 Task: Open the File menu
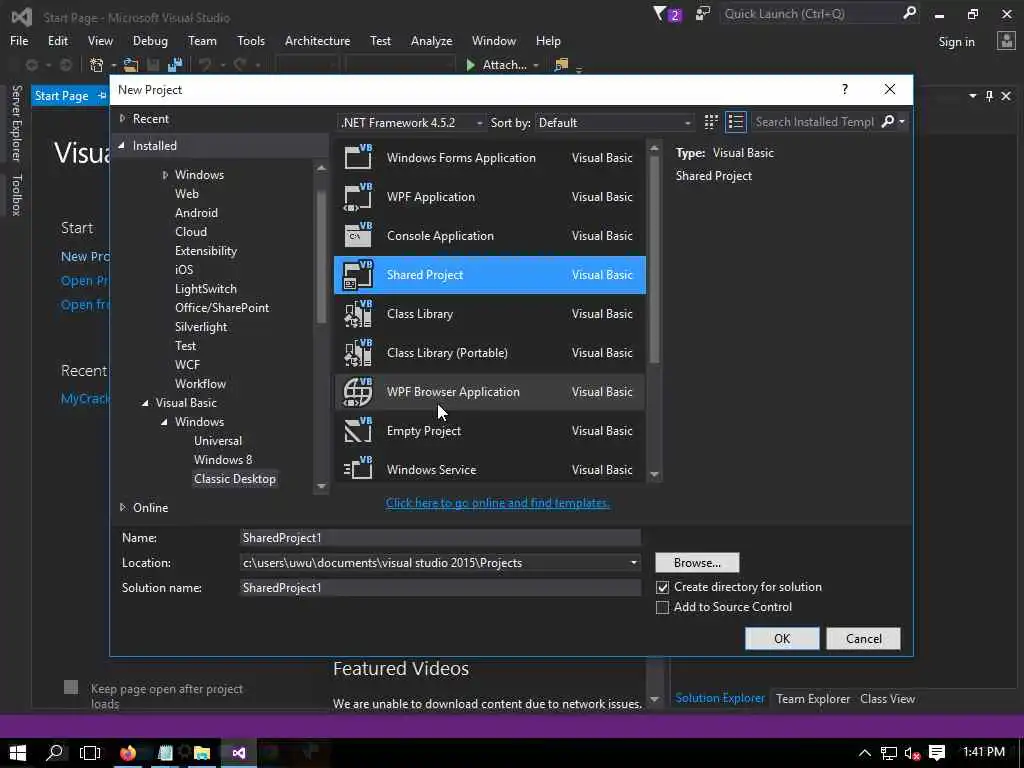tap(19, 40)
